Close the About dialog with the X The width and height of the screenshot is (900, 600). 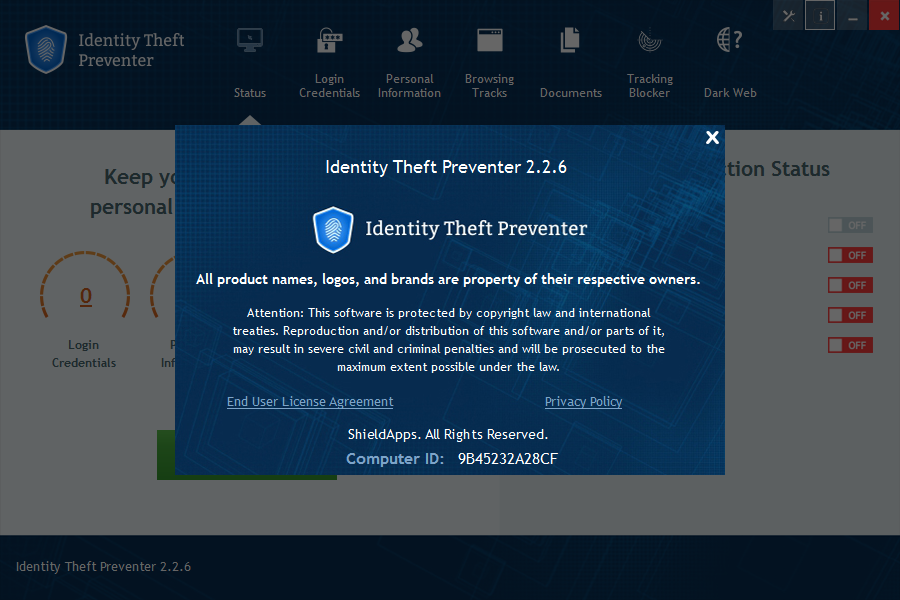click(712, 137)
